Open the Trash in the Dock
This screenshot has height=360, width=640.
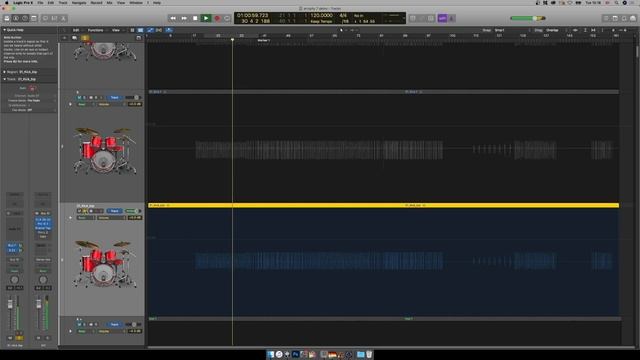click(369, 354)
